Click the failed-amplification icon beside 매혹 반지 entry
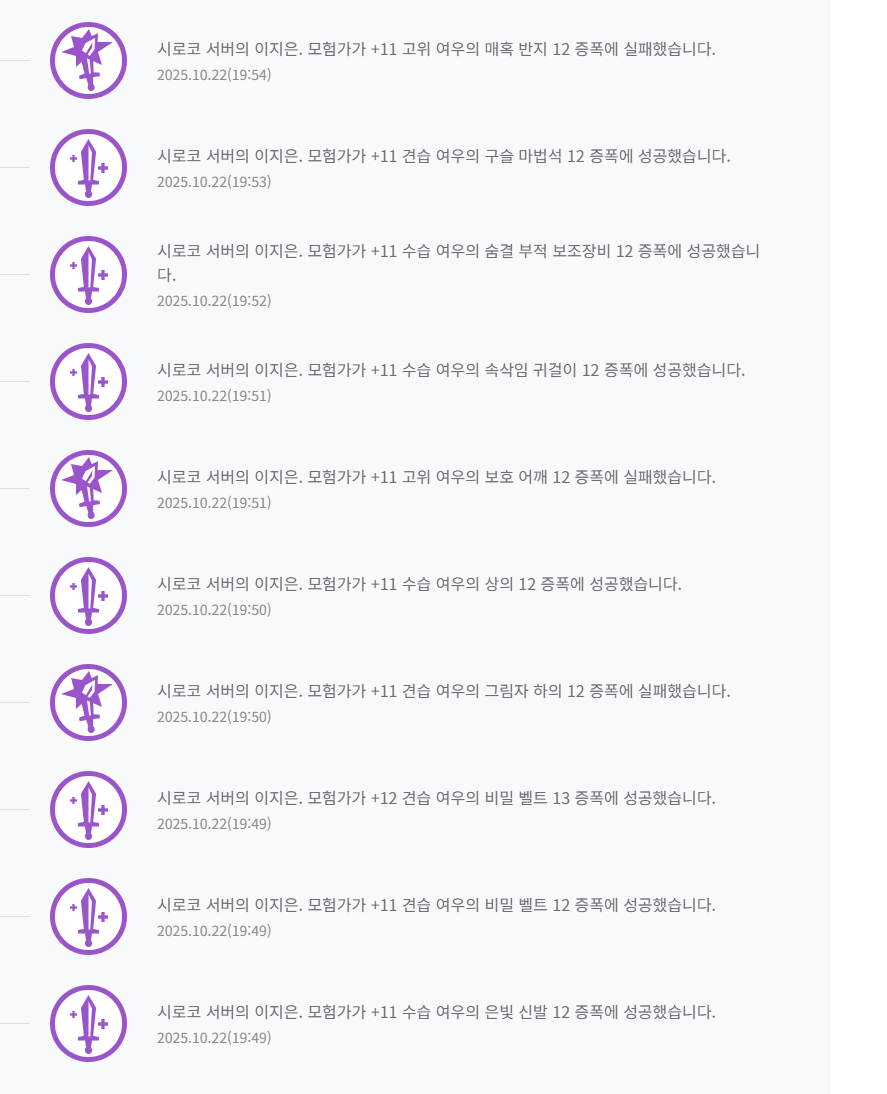Screen dimensions: 887x1094 point(88,60)
